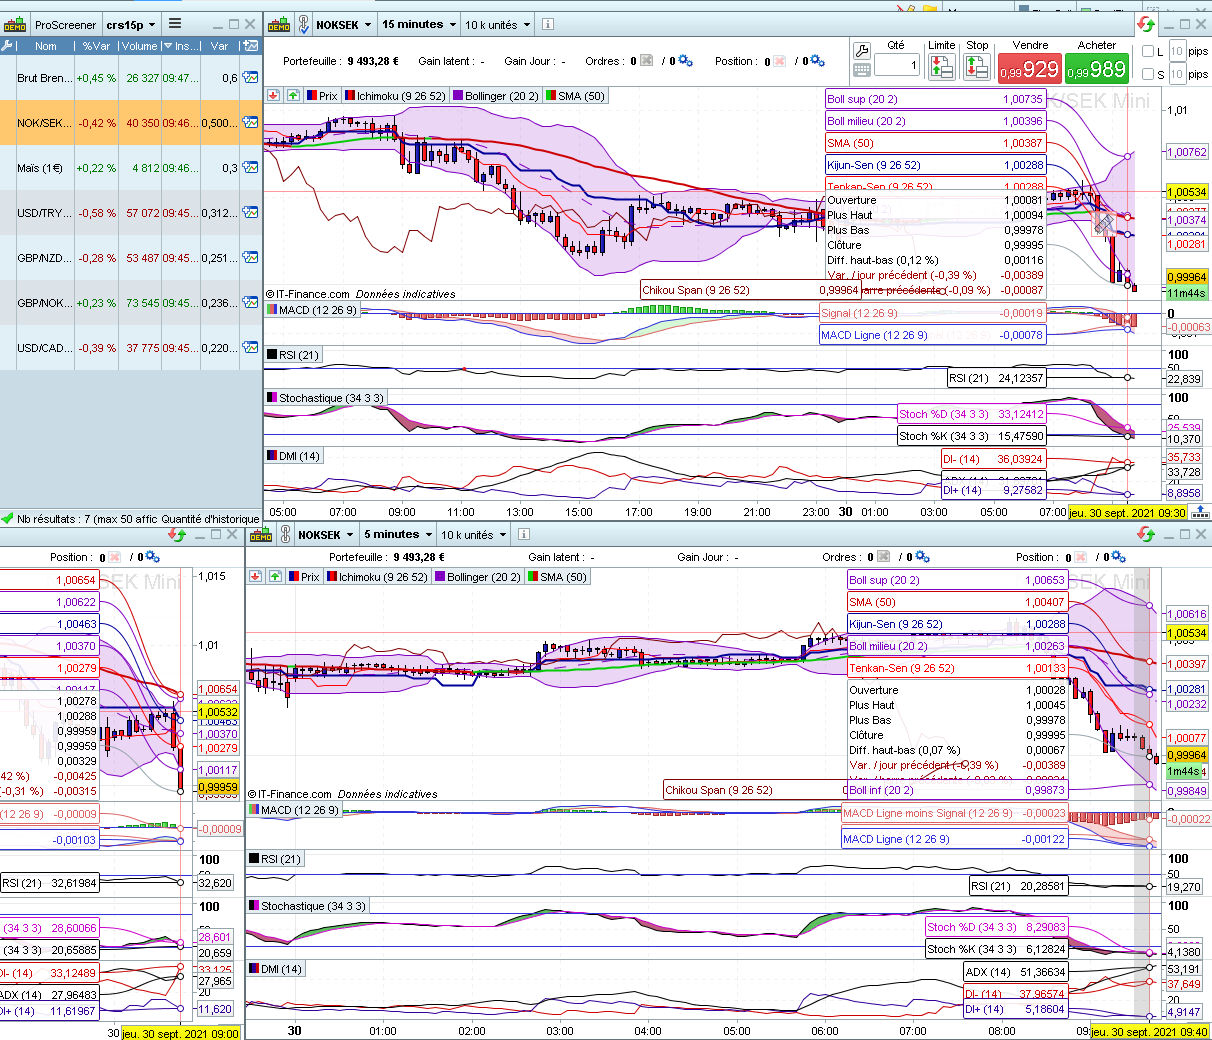Click the Acheter 0,99989 button
1212x1040 pixels.
click(x=1096, y=69)
